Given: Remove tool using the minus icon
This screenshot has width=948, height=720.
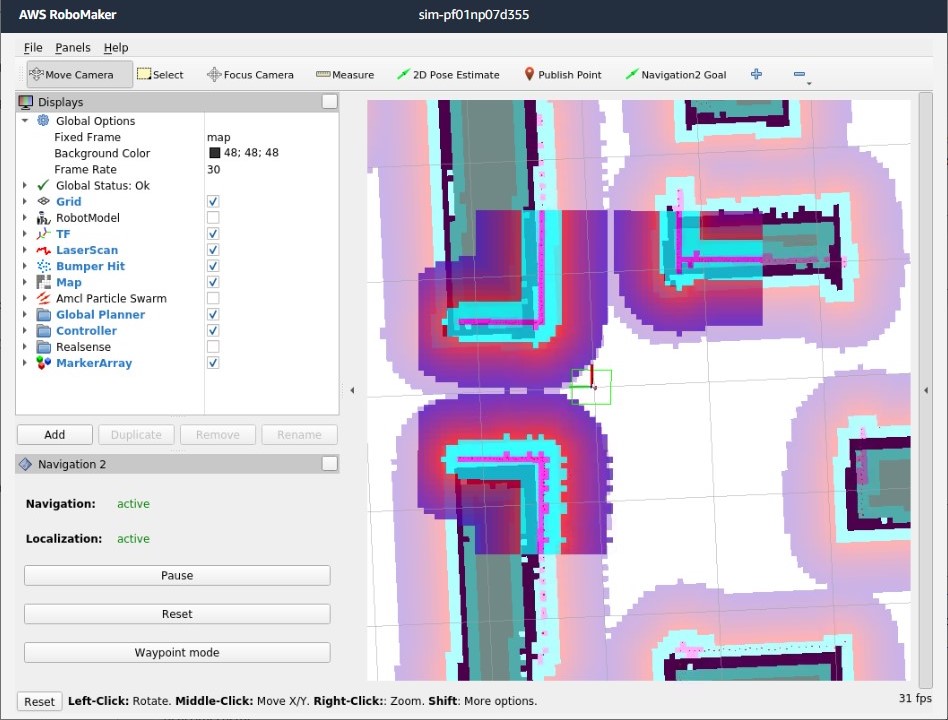Looking at the screenshot, I should [x=799, y=74].
